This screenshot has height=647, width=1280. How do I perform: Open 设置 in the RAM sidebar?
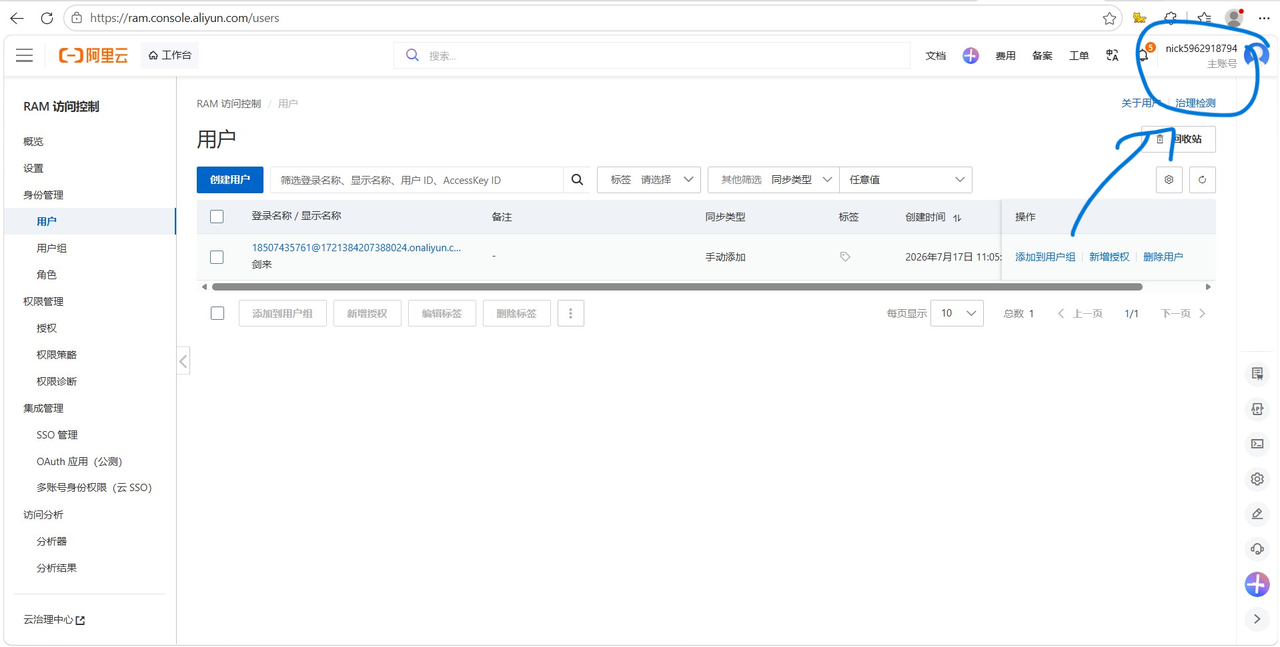click(33, 168)
